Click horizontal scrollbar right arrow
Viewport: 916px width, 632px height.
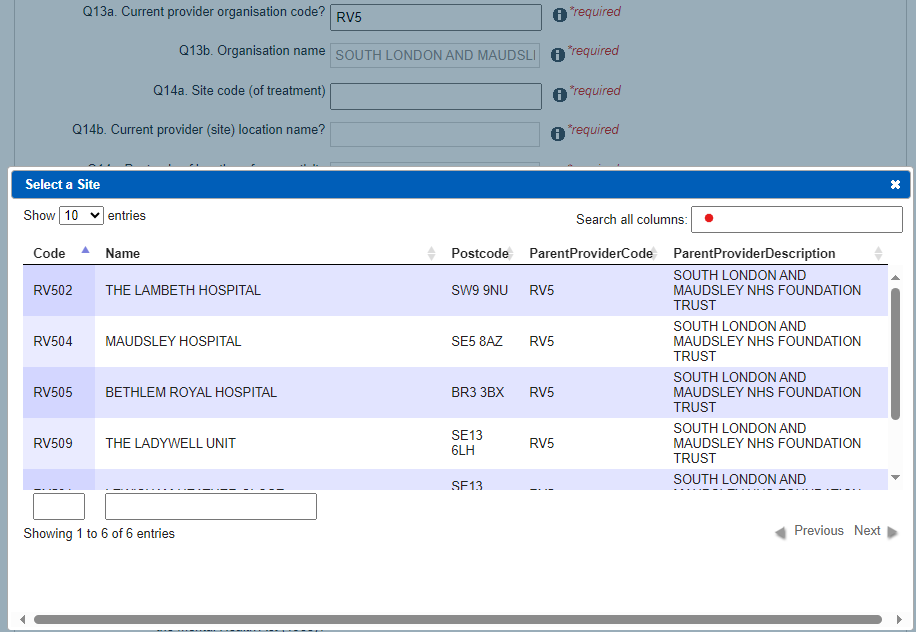coord(899,619)
